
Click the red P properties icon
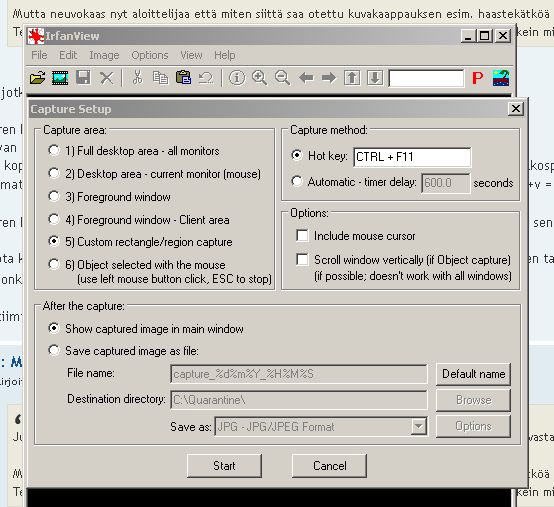pyautogui.click(x=477, y=77)
